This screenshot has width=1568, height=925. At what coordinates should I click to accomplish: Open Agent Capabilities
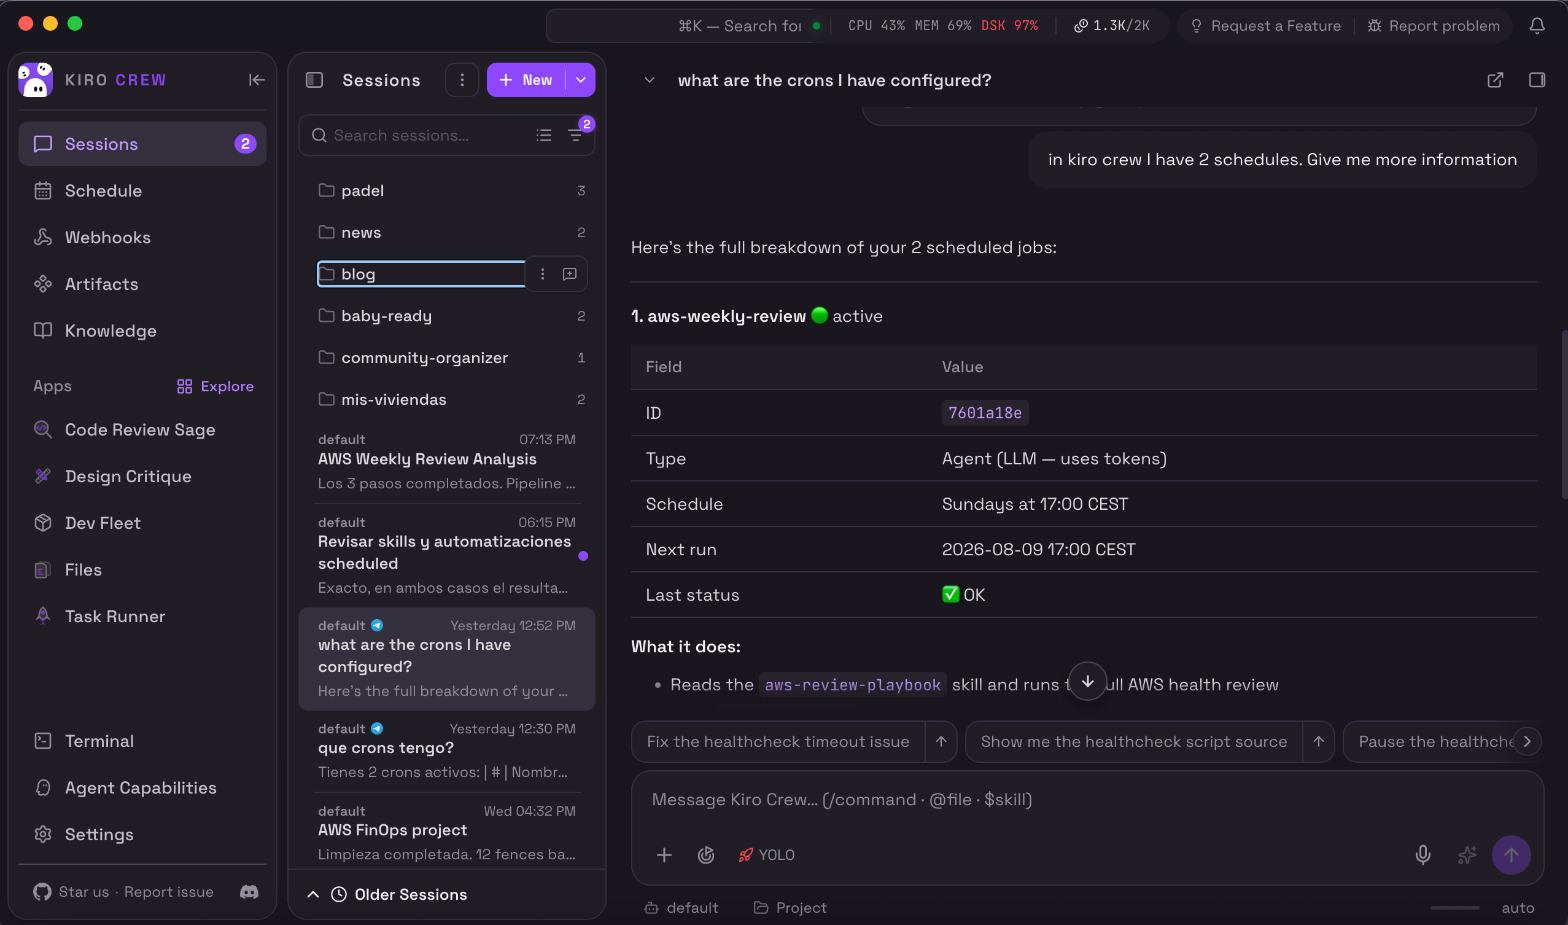tap(142, 788)
